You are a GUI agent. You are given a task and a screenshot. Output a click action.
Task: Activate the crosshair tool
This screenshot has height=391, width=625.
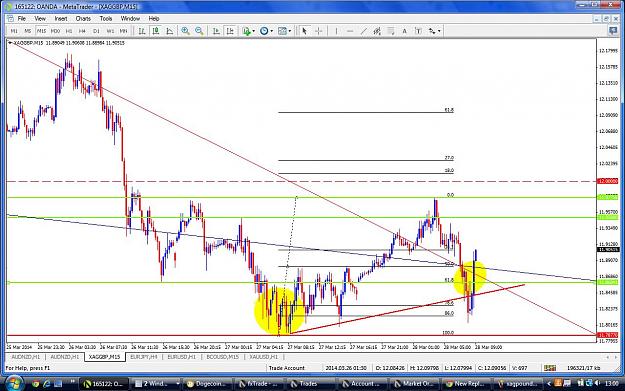[318, 31]
